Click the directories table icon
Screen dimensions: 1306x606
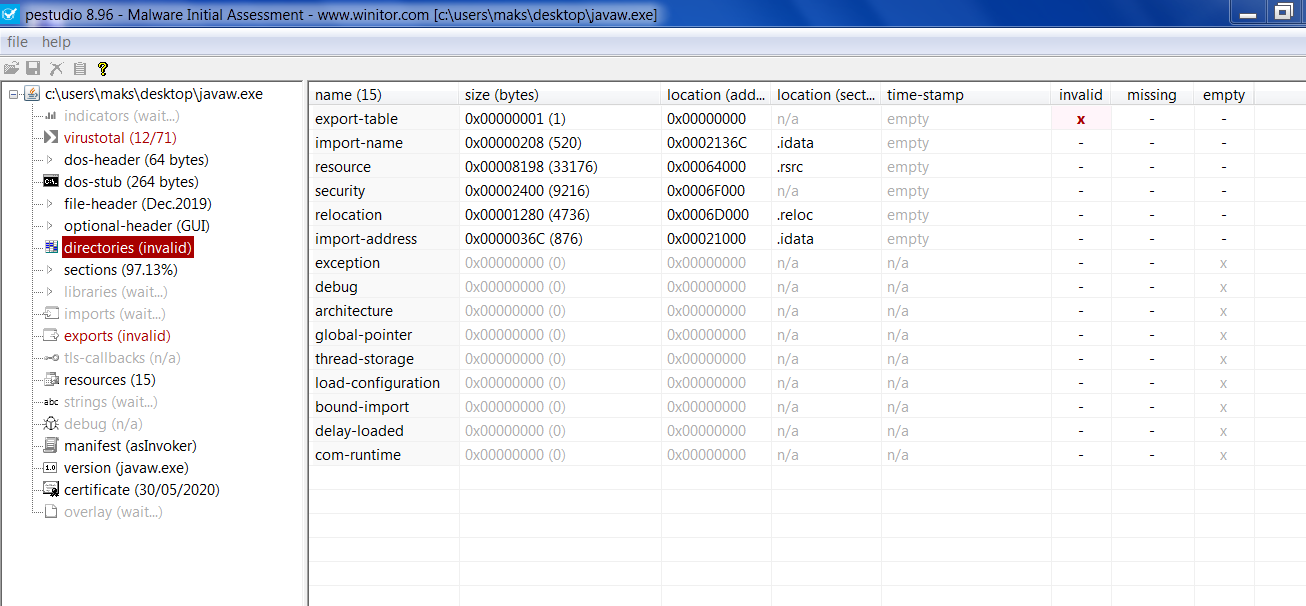51,248
